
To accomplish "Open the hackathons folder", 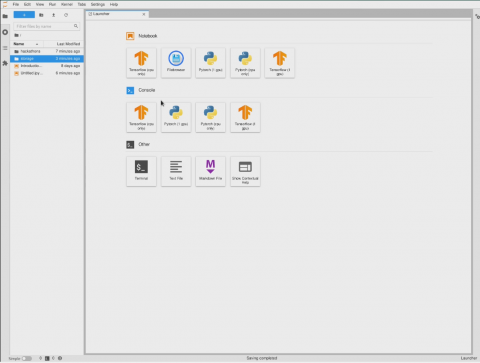I will pyautogui.click(x=47, y=51).
